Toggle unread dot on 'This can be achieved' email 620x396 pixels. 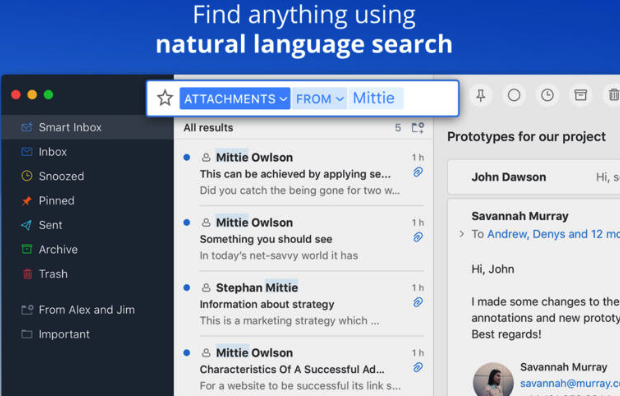point(187,157)
